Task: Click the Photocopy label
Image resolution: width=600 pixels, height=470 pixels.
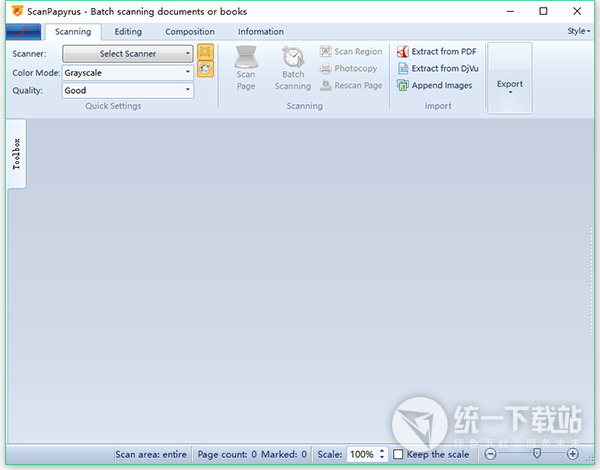Action: (x=356, y=69)
